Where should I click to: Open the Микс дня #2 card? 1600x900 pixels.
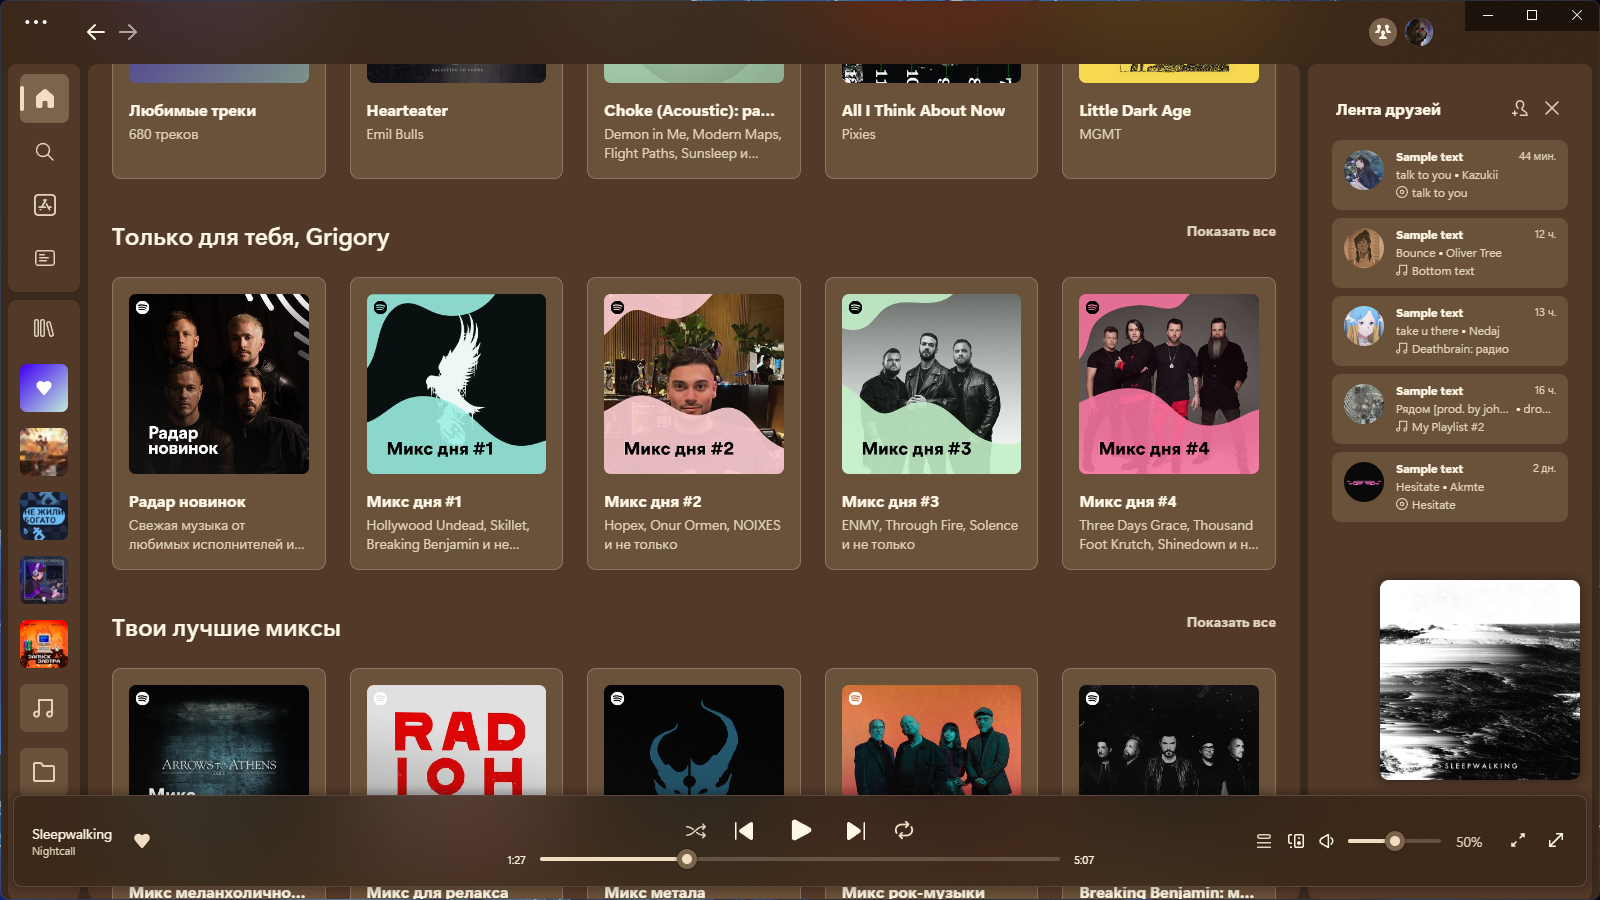[x=694, y=423]
